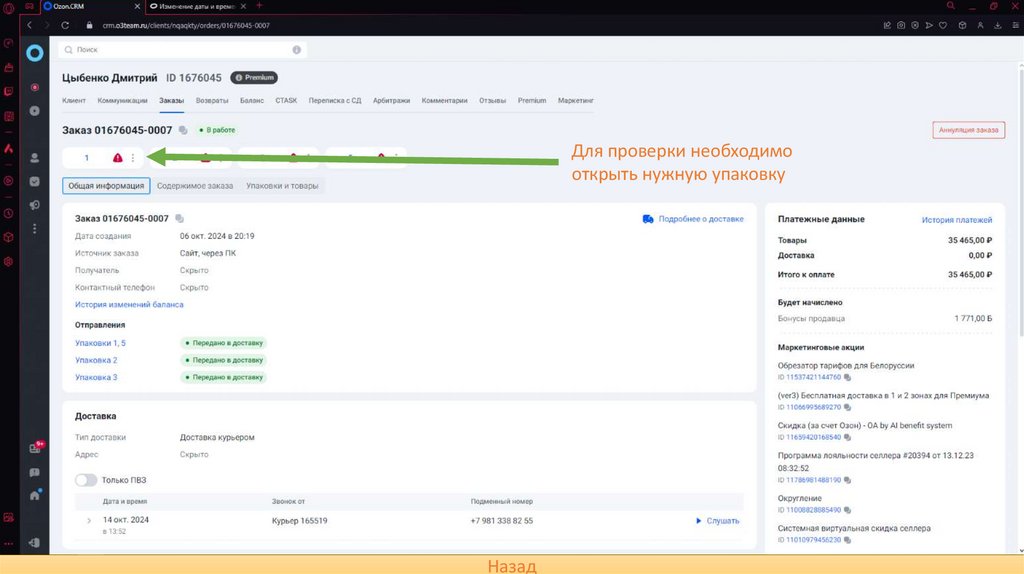Click the exit icon at CRM sidebar bottom
This screenshot has height=574, width=1024.
click(x=35, y=543)
